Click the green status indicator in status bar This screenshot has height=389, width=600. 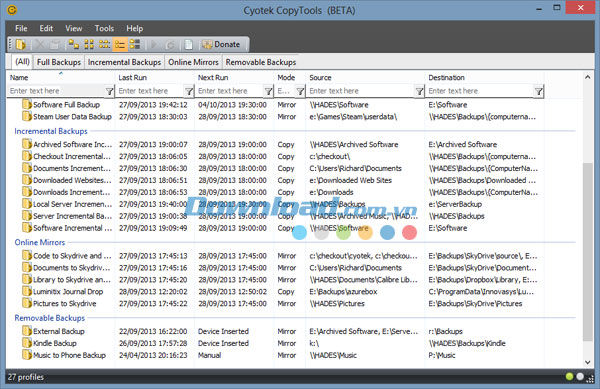[x=569, y=376]
